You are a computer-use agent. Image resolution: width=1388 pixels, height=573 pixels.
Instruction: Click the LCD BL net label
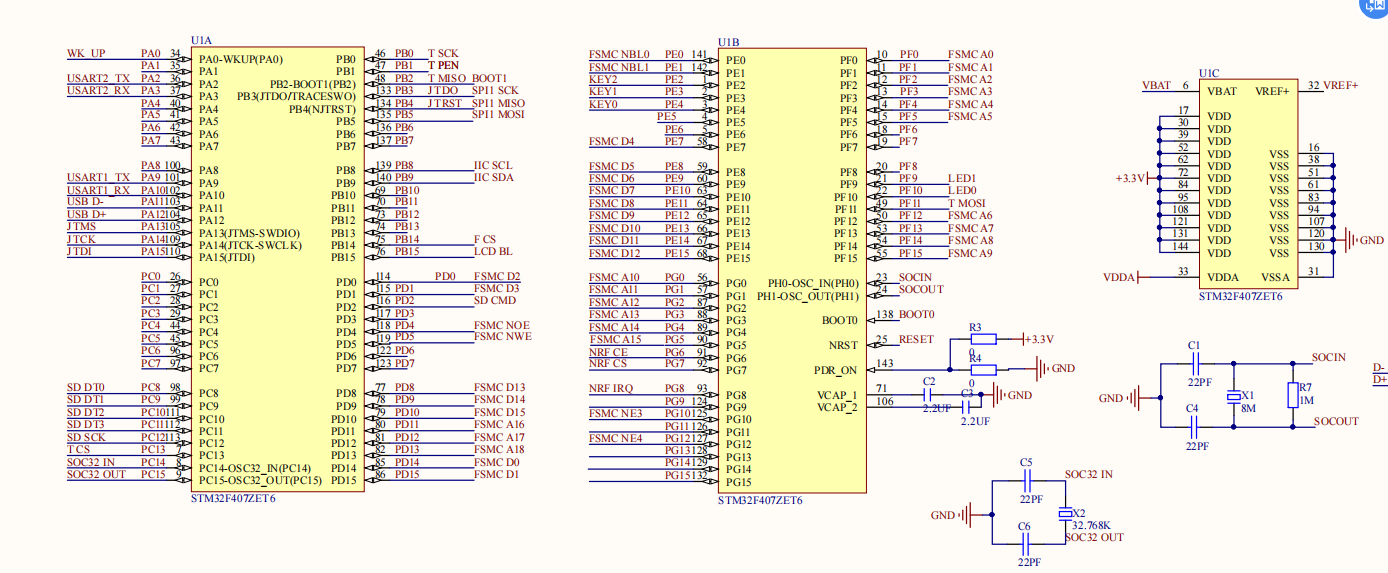tap(493, 251)
